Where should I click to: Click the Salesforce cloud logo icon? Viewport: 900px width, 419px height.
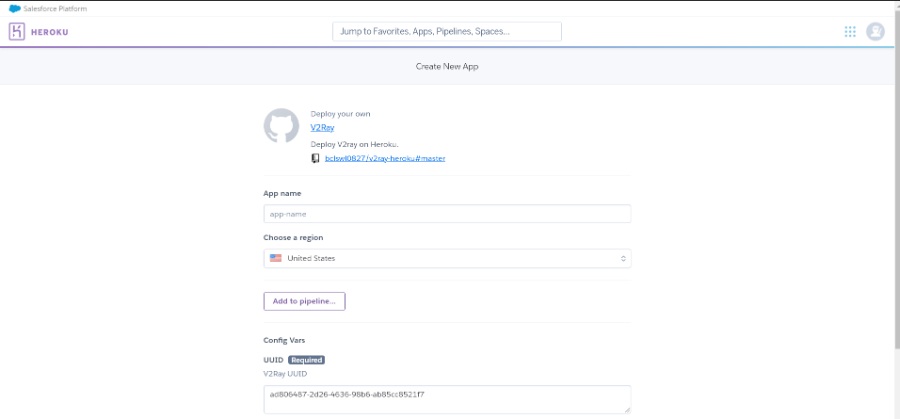tap(15, 8)
